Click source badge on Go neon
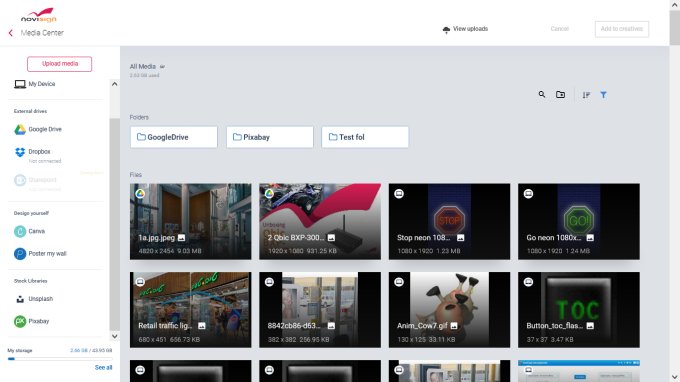 coord(528,194)
